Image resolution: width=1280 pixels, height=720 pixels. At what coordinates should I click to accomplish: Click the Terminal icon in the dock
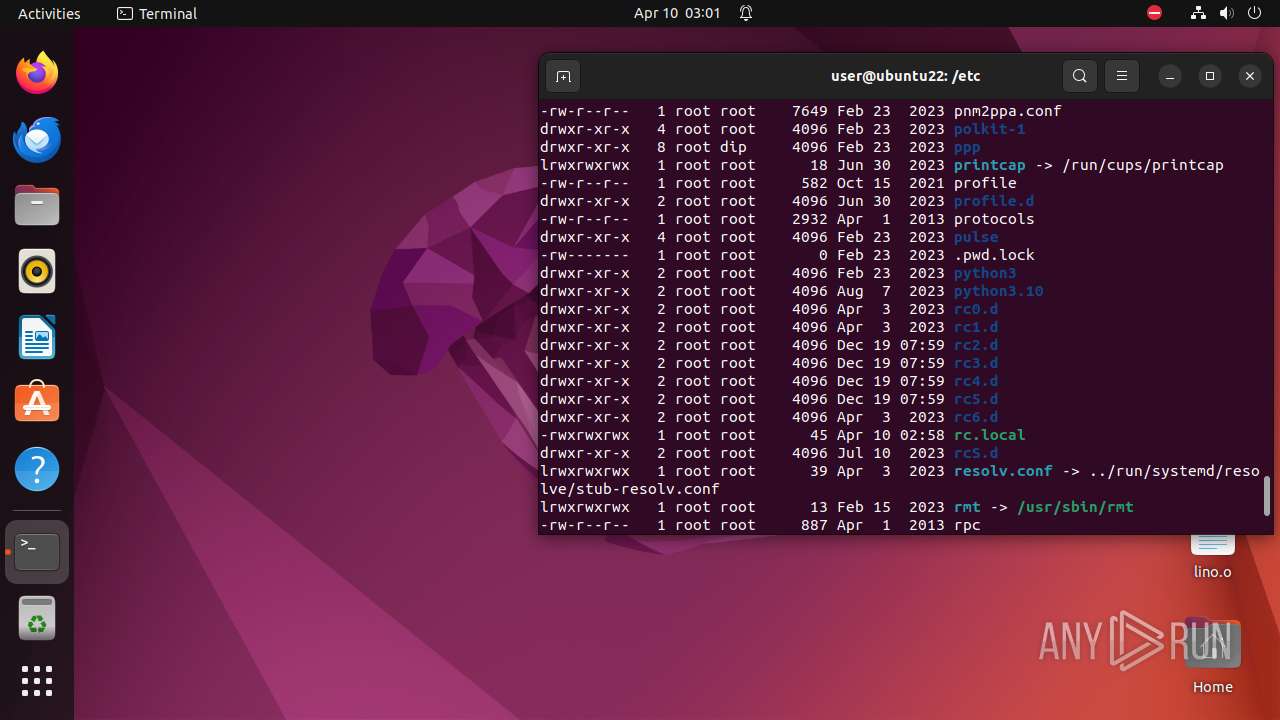37,551
